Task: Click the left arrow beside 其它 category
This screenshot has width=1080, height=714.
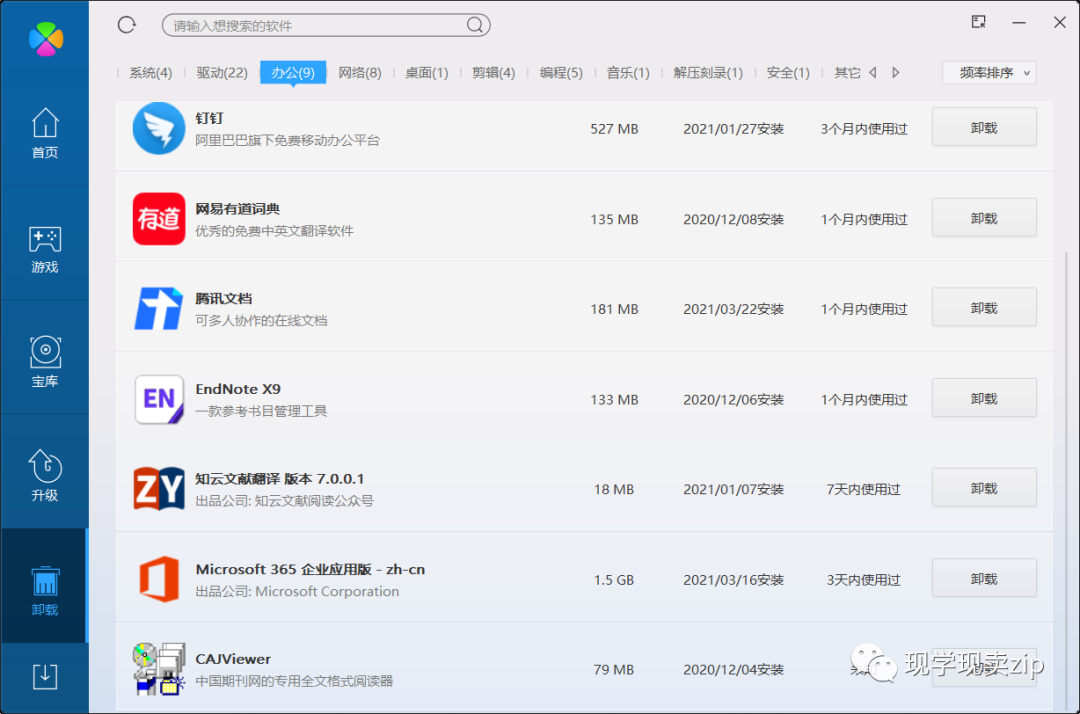Action: [x=871, y=72]
